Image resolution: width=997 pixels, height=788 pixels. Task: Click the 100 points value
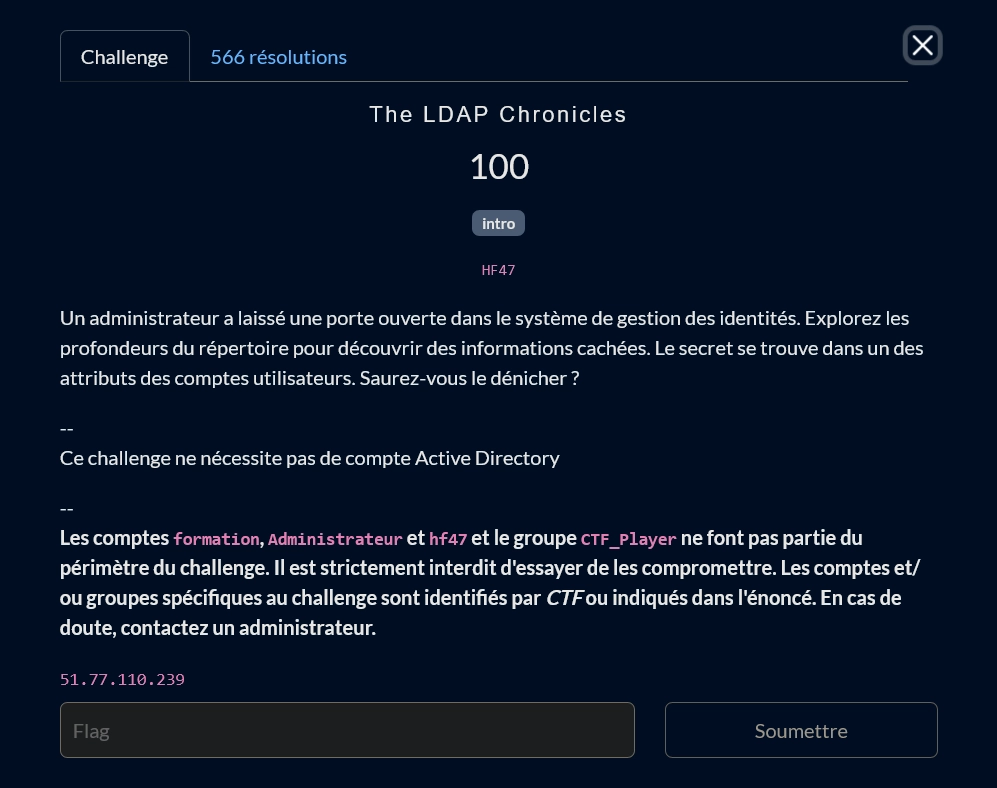pos(498,166)
